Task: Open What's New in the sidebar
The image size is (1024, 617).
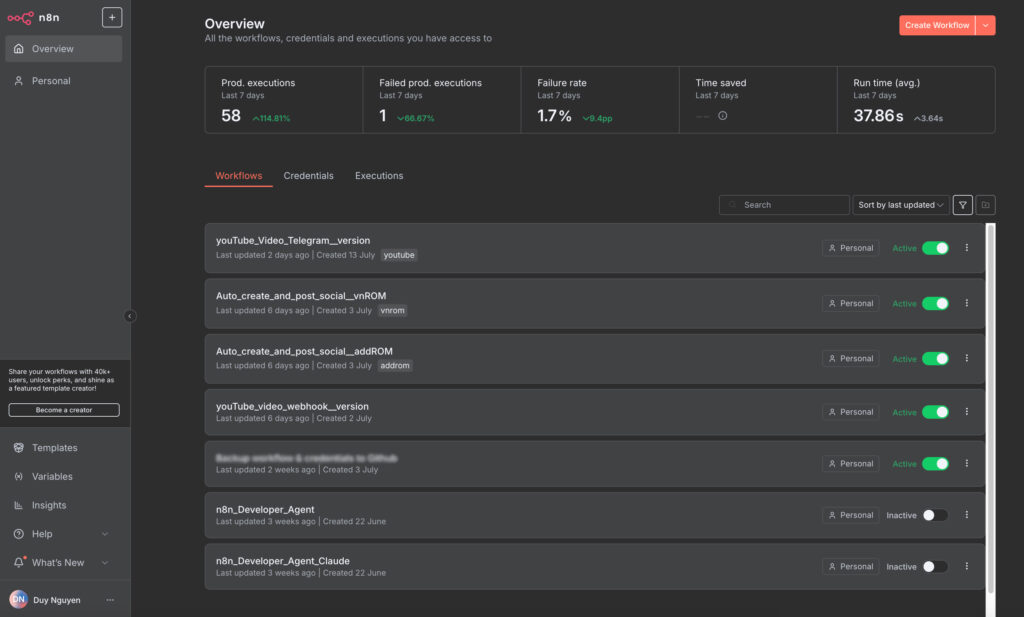Action: [x=63, y=563]
